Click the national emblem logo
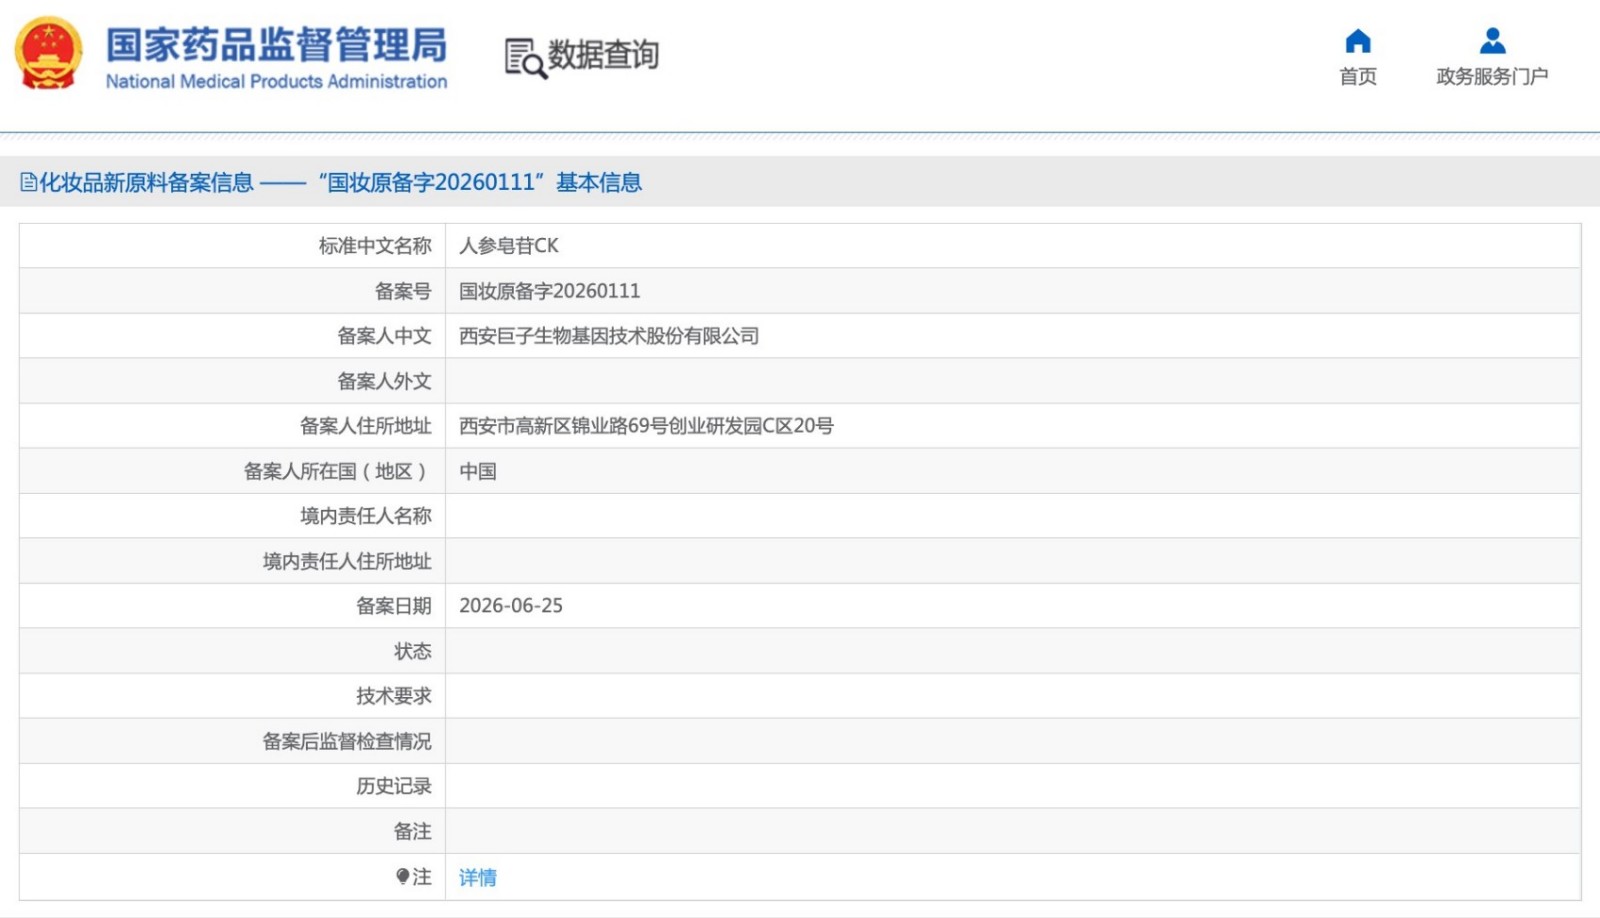 point(48,53)
